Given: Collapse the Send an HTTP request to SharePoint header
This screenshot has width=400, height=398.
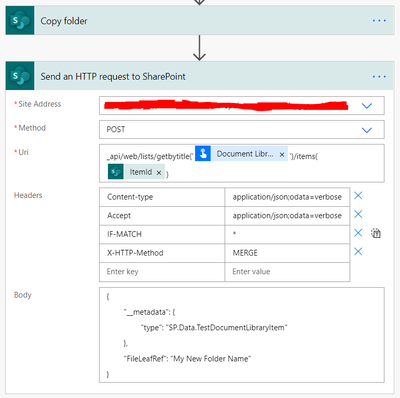Looking at the screenshot, I should tap(200, 76).
